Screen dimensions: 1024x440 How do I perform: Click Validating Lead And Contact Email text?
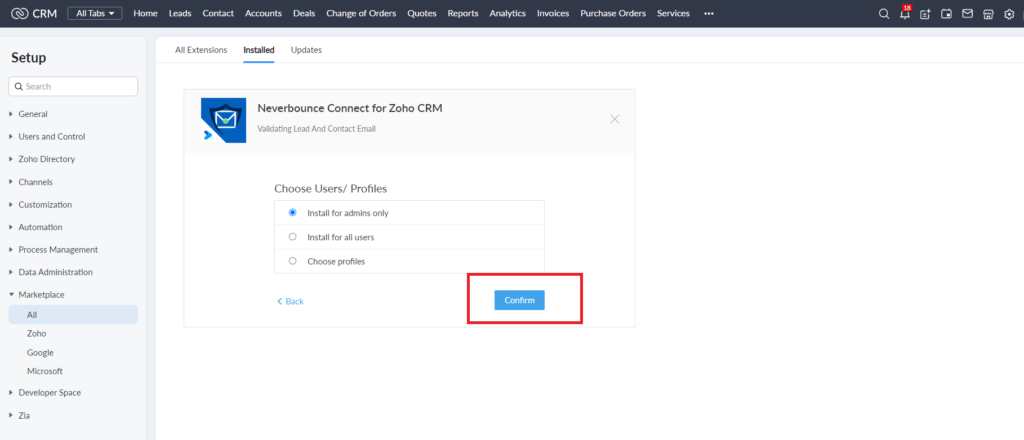(316, 129)
